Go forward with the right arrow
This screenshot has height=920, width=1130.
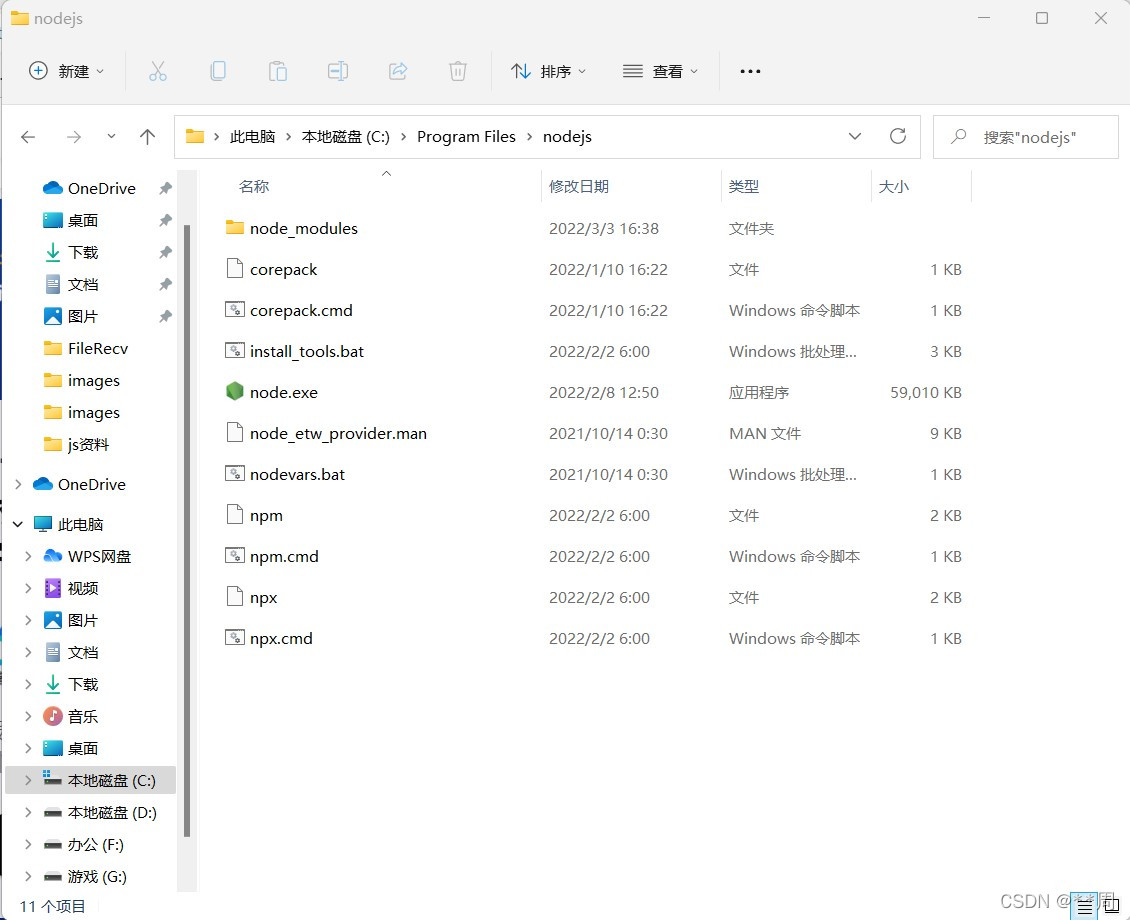74,137
